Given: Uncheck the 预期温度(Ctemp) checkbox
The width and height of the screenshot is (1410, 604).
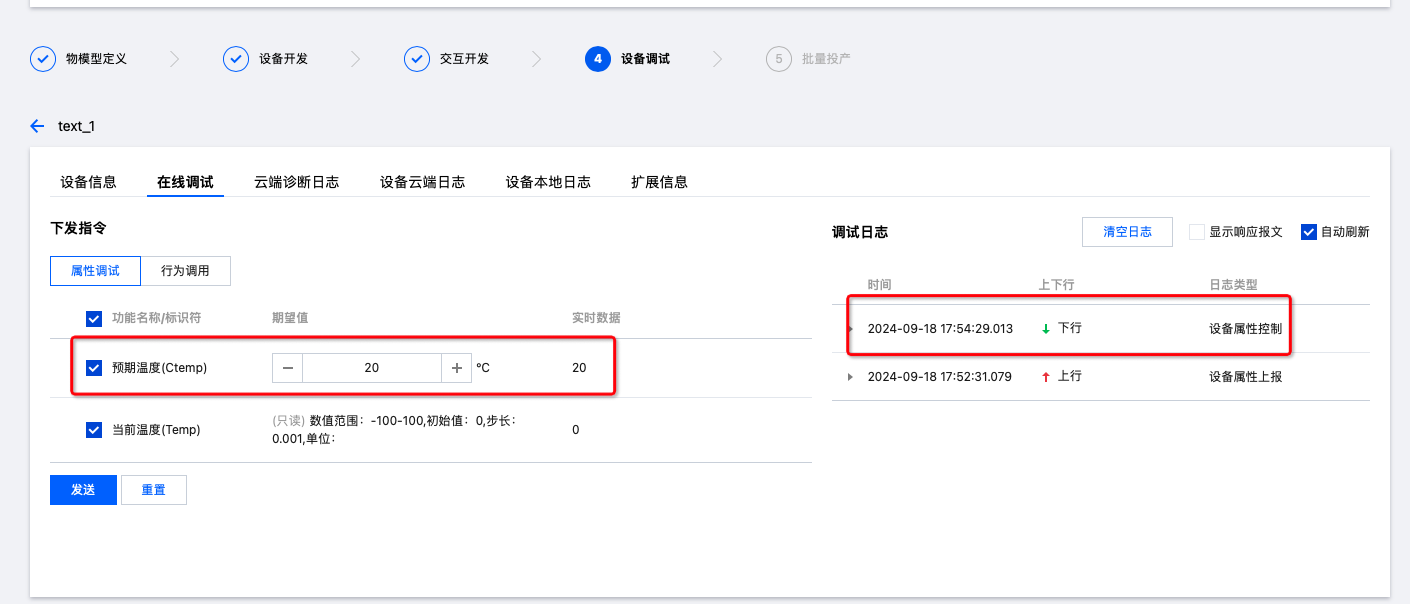Looking at the screenshot, I should pyautogui.click(x=94, y=368).
